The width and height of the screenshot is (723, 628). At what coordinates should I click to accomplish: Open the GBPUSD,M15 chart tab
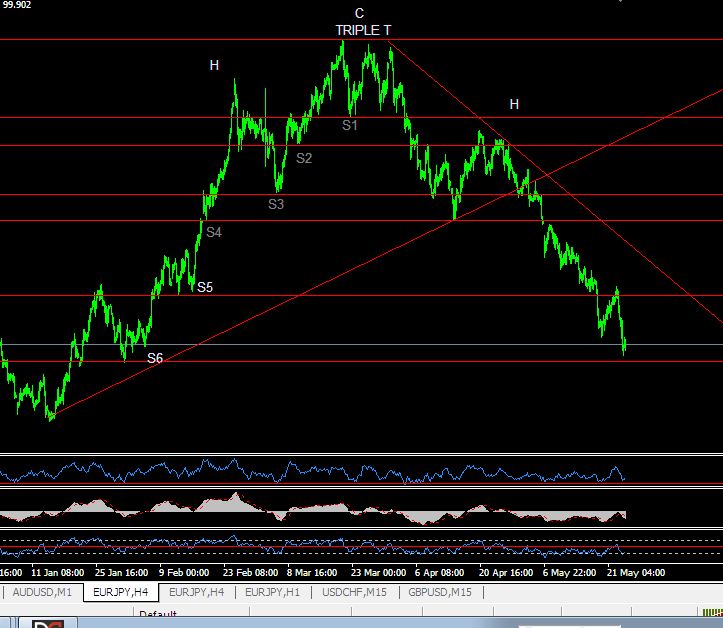[441, 592]
